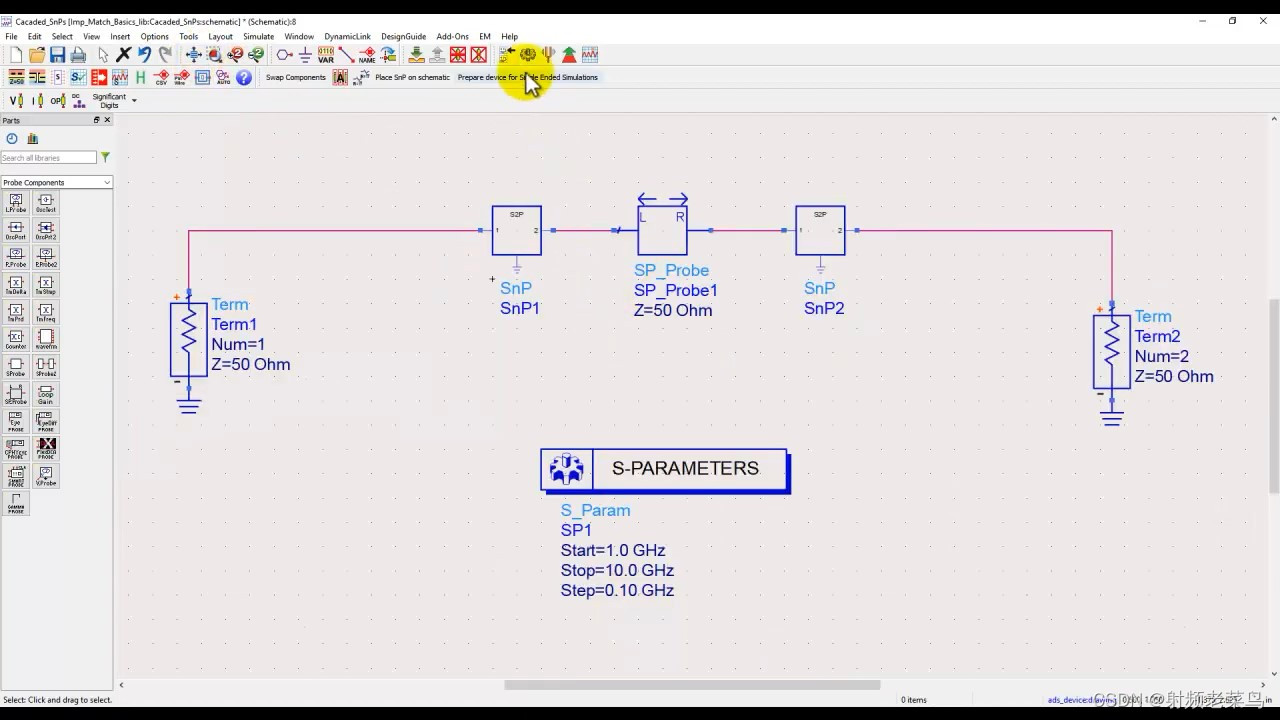Click the Tuning fork icon

[548, 54]
